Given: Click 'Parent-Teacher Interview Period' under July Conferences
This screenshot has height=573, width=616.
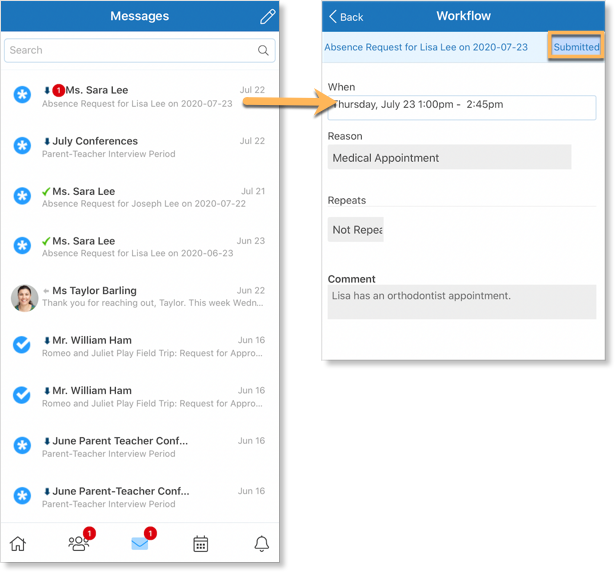Looking at the screenshot, I should pyautogui.click(x=108, y=154).
